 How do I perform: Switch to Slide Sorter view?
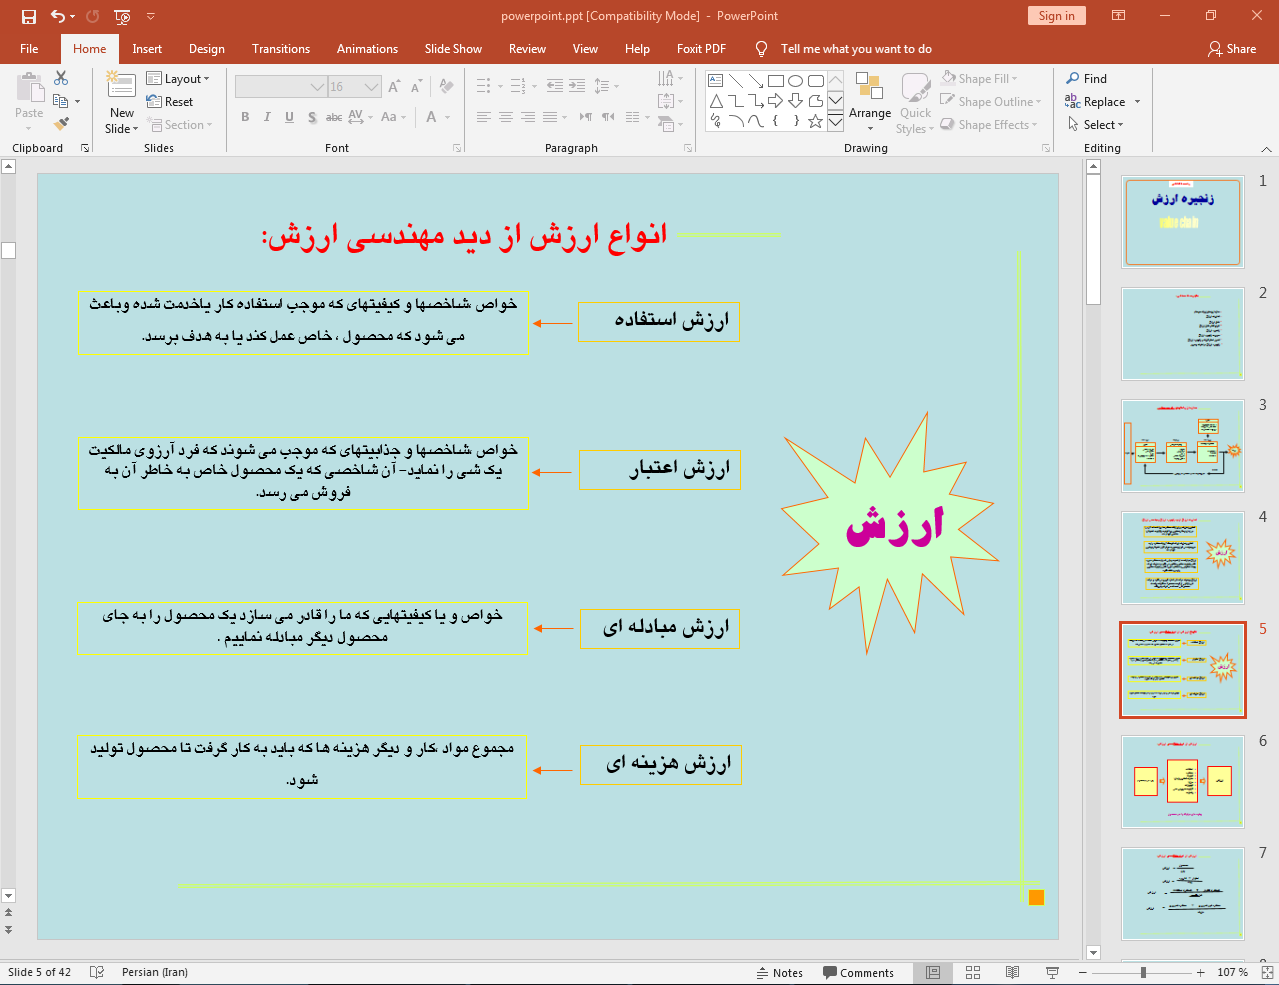pyautogui.click(x=972, y=973)
